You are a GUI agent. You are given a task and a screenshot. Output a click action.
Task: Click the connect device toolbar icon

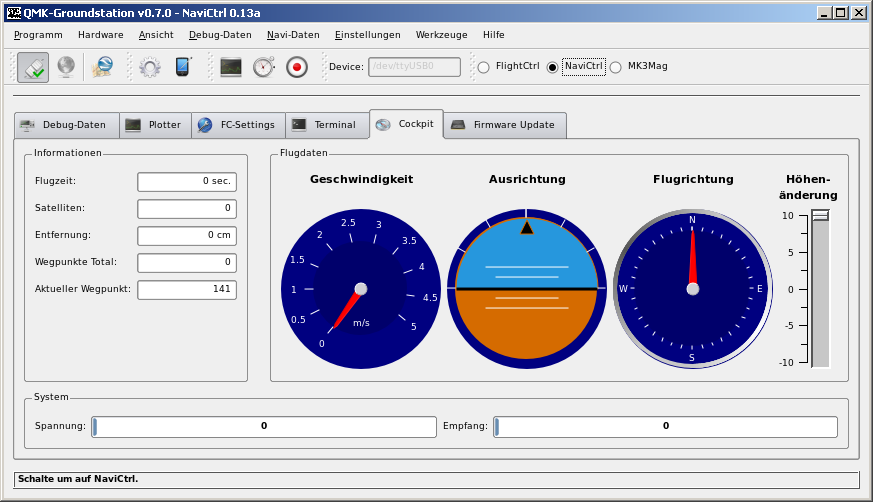(x=33, y=67)
